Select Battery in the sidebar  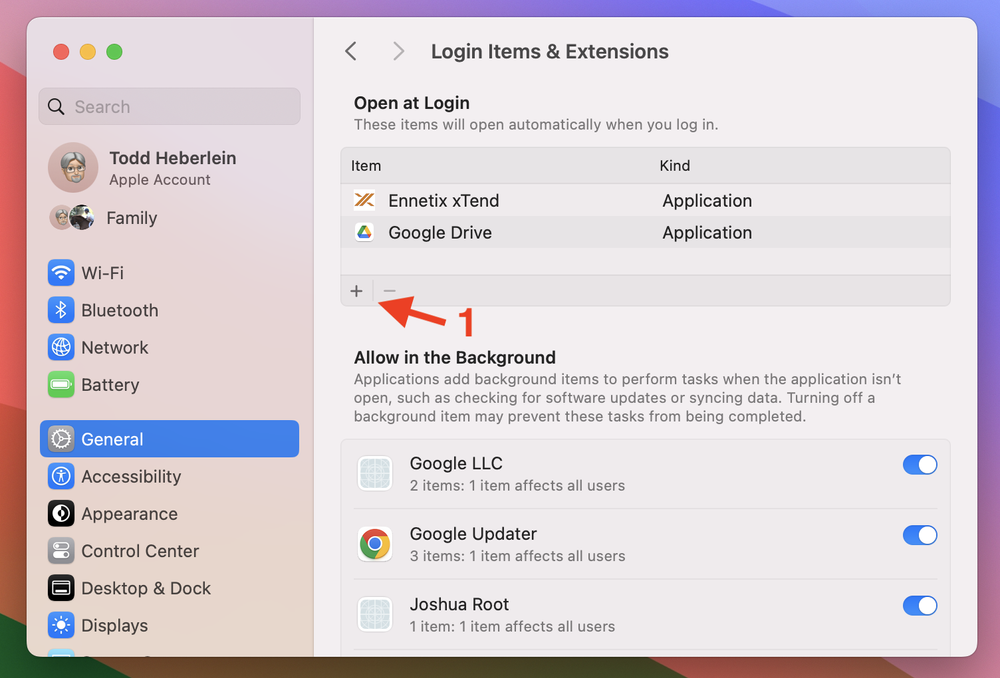pyautogui.click(x=170, y=385)
